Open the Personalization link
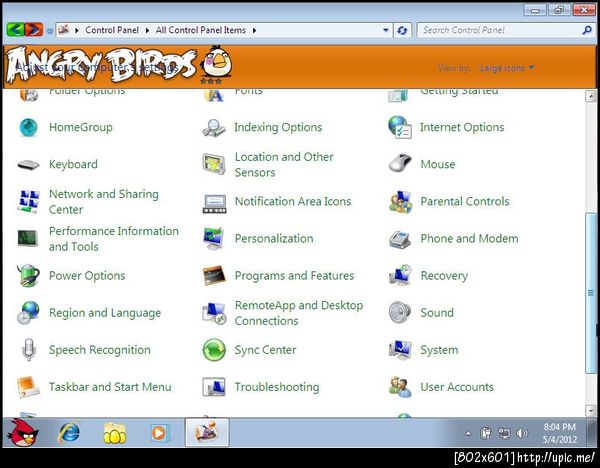The image size is (600, 468). 274,238
